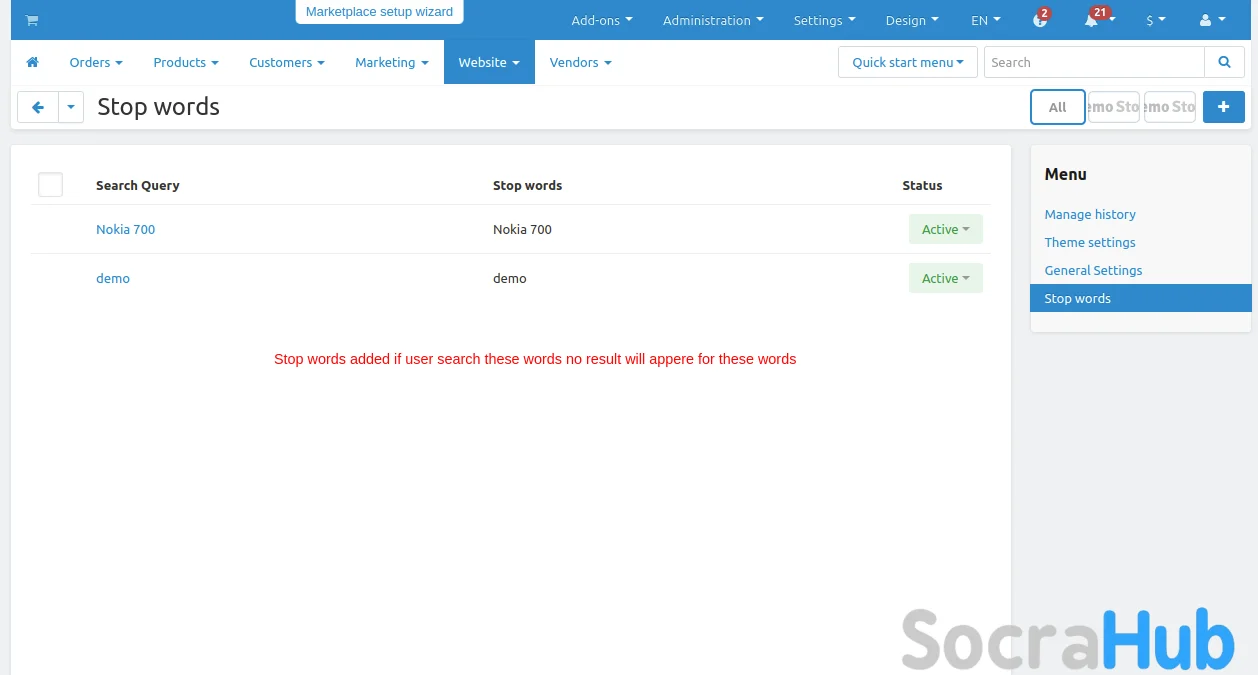Open the caret dropdown beside the back arrow
The image size is (1258, 675).
(x=71, y=107)
